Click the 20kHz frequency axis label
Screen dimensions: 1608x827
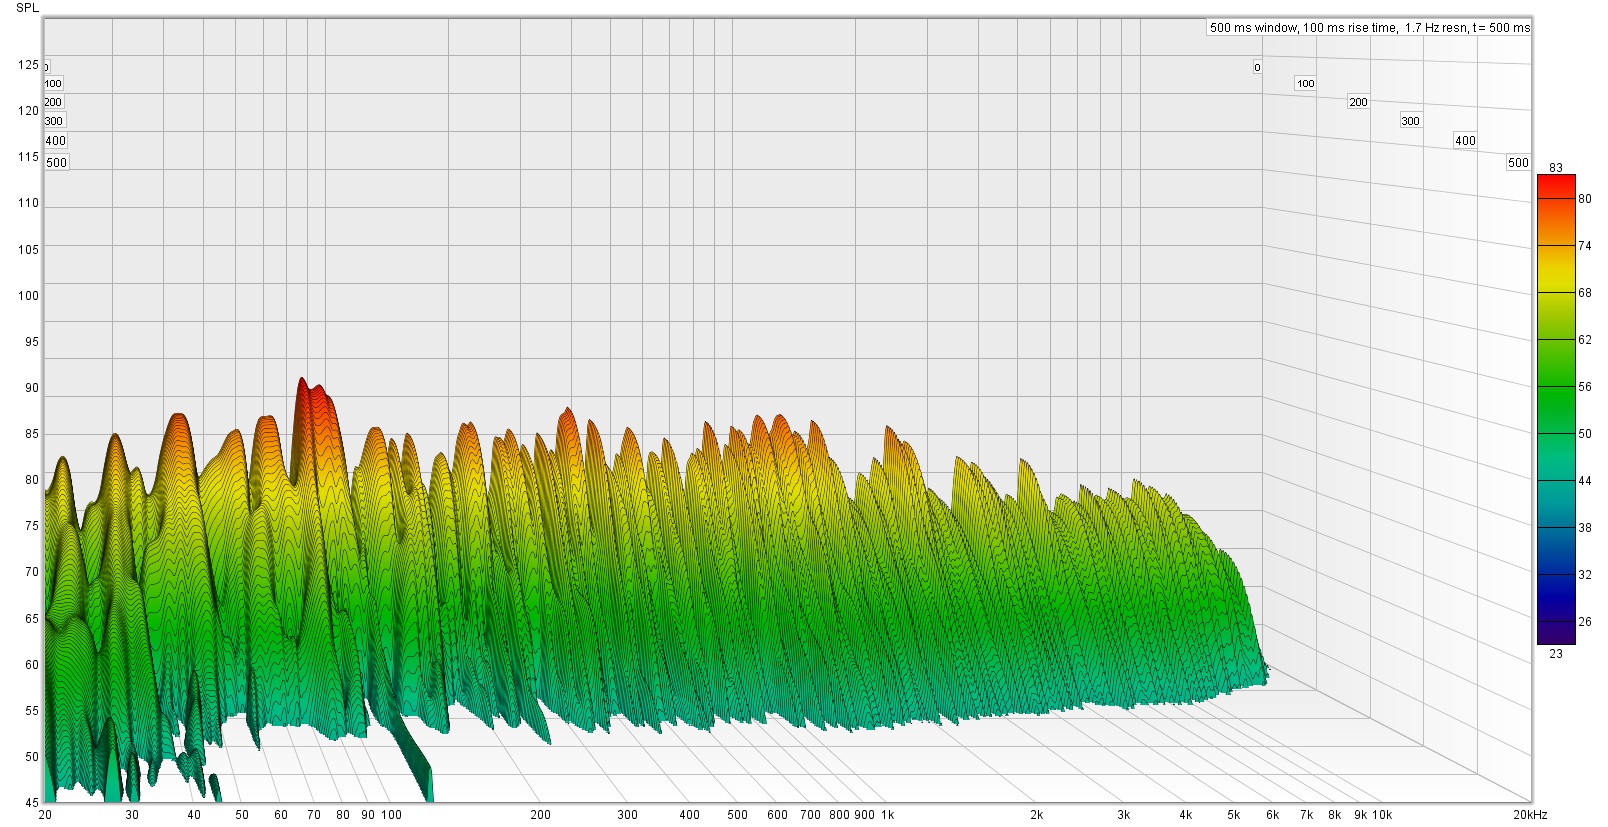click(1530, 815)
